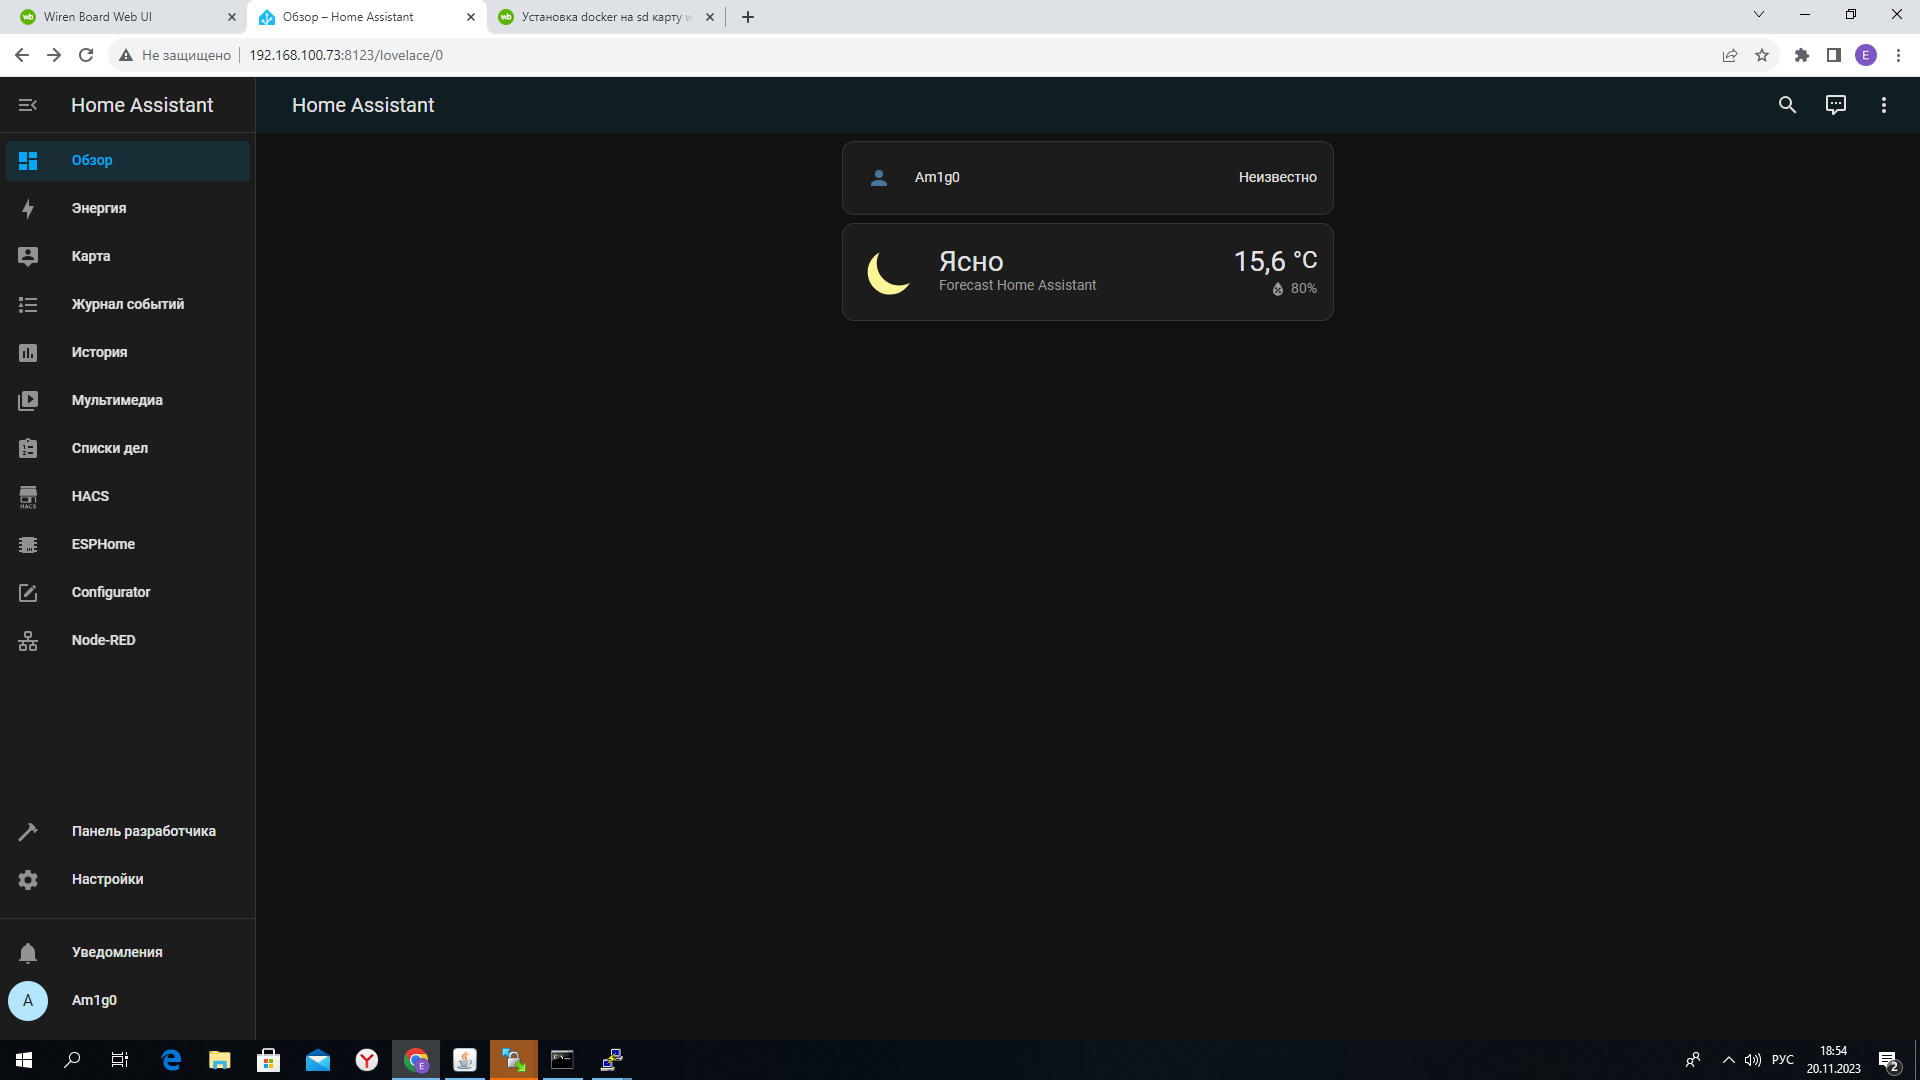The image size is (1920, 1080).
Task: Open search in Home Assistant header
Action: coord(1787,105)
